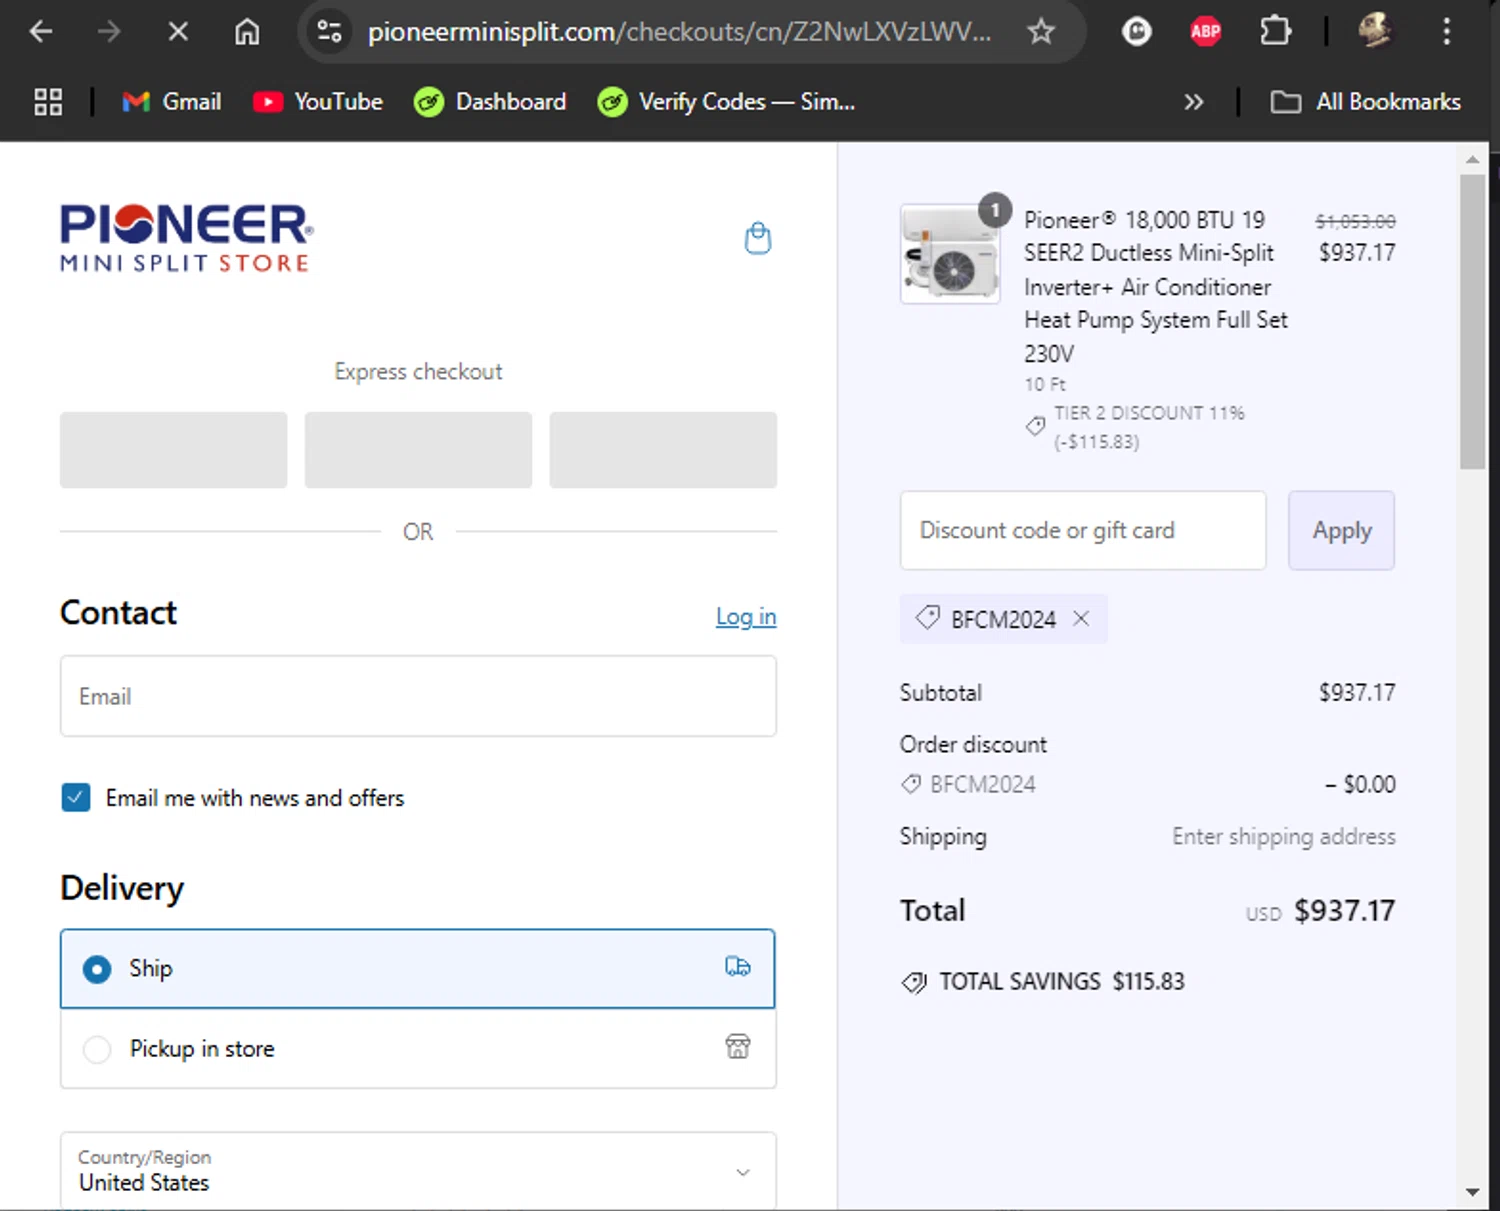Click the browser extension icon left of Adblock Plus
Image resolution: width=1500 pixels, height=1211 pixels.
(1136, 32)
